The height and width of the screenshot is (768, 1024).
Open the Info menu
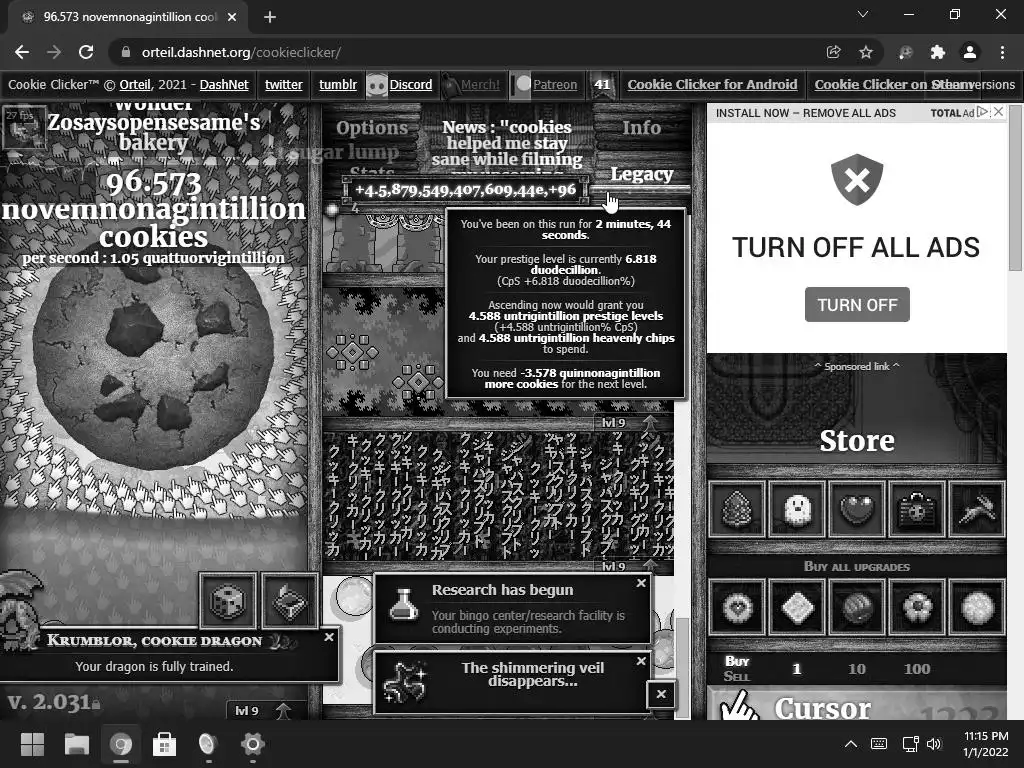641,127
